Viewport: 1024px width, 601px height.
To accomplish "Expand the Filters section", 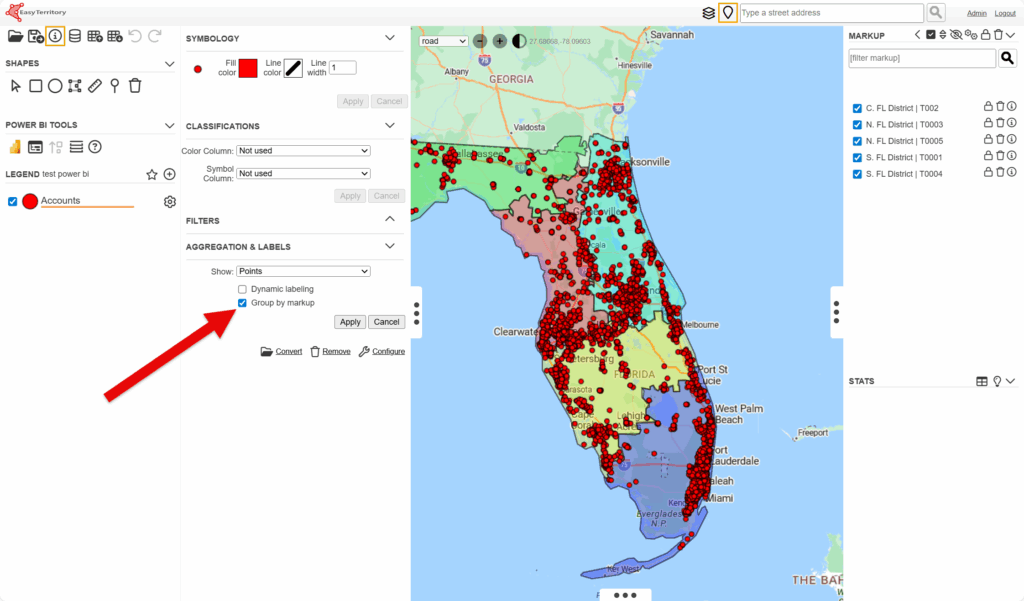I will [390, 219].
